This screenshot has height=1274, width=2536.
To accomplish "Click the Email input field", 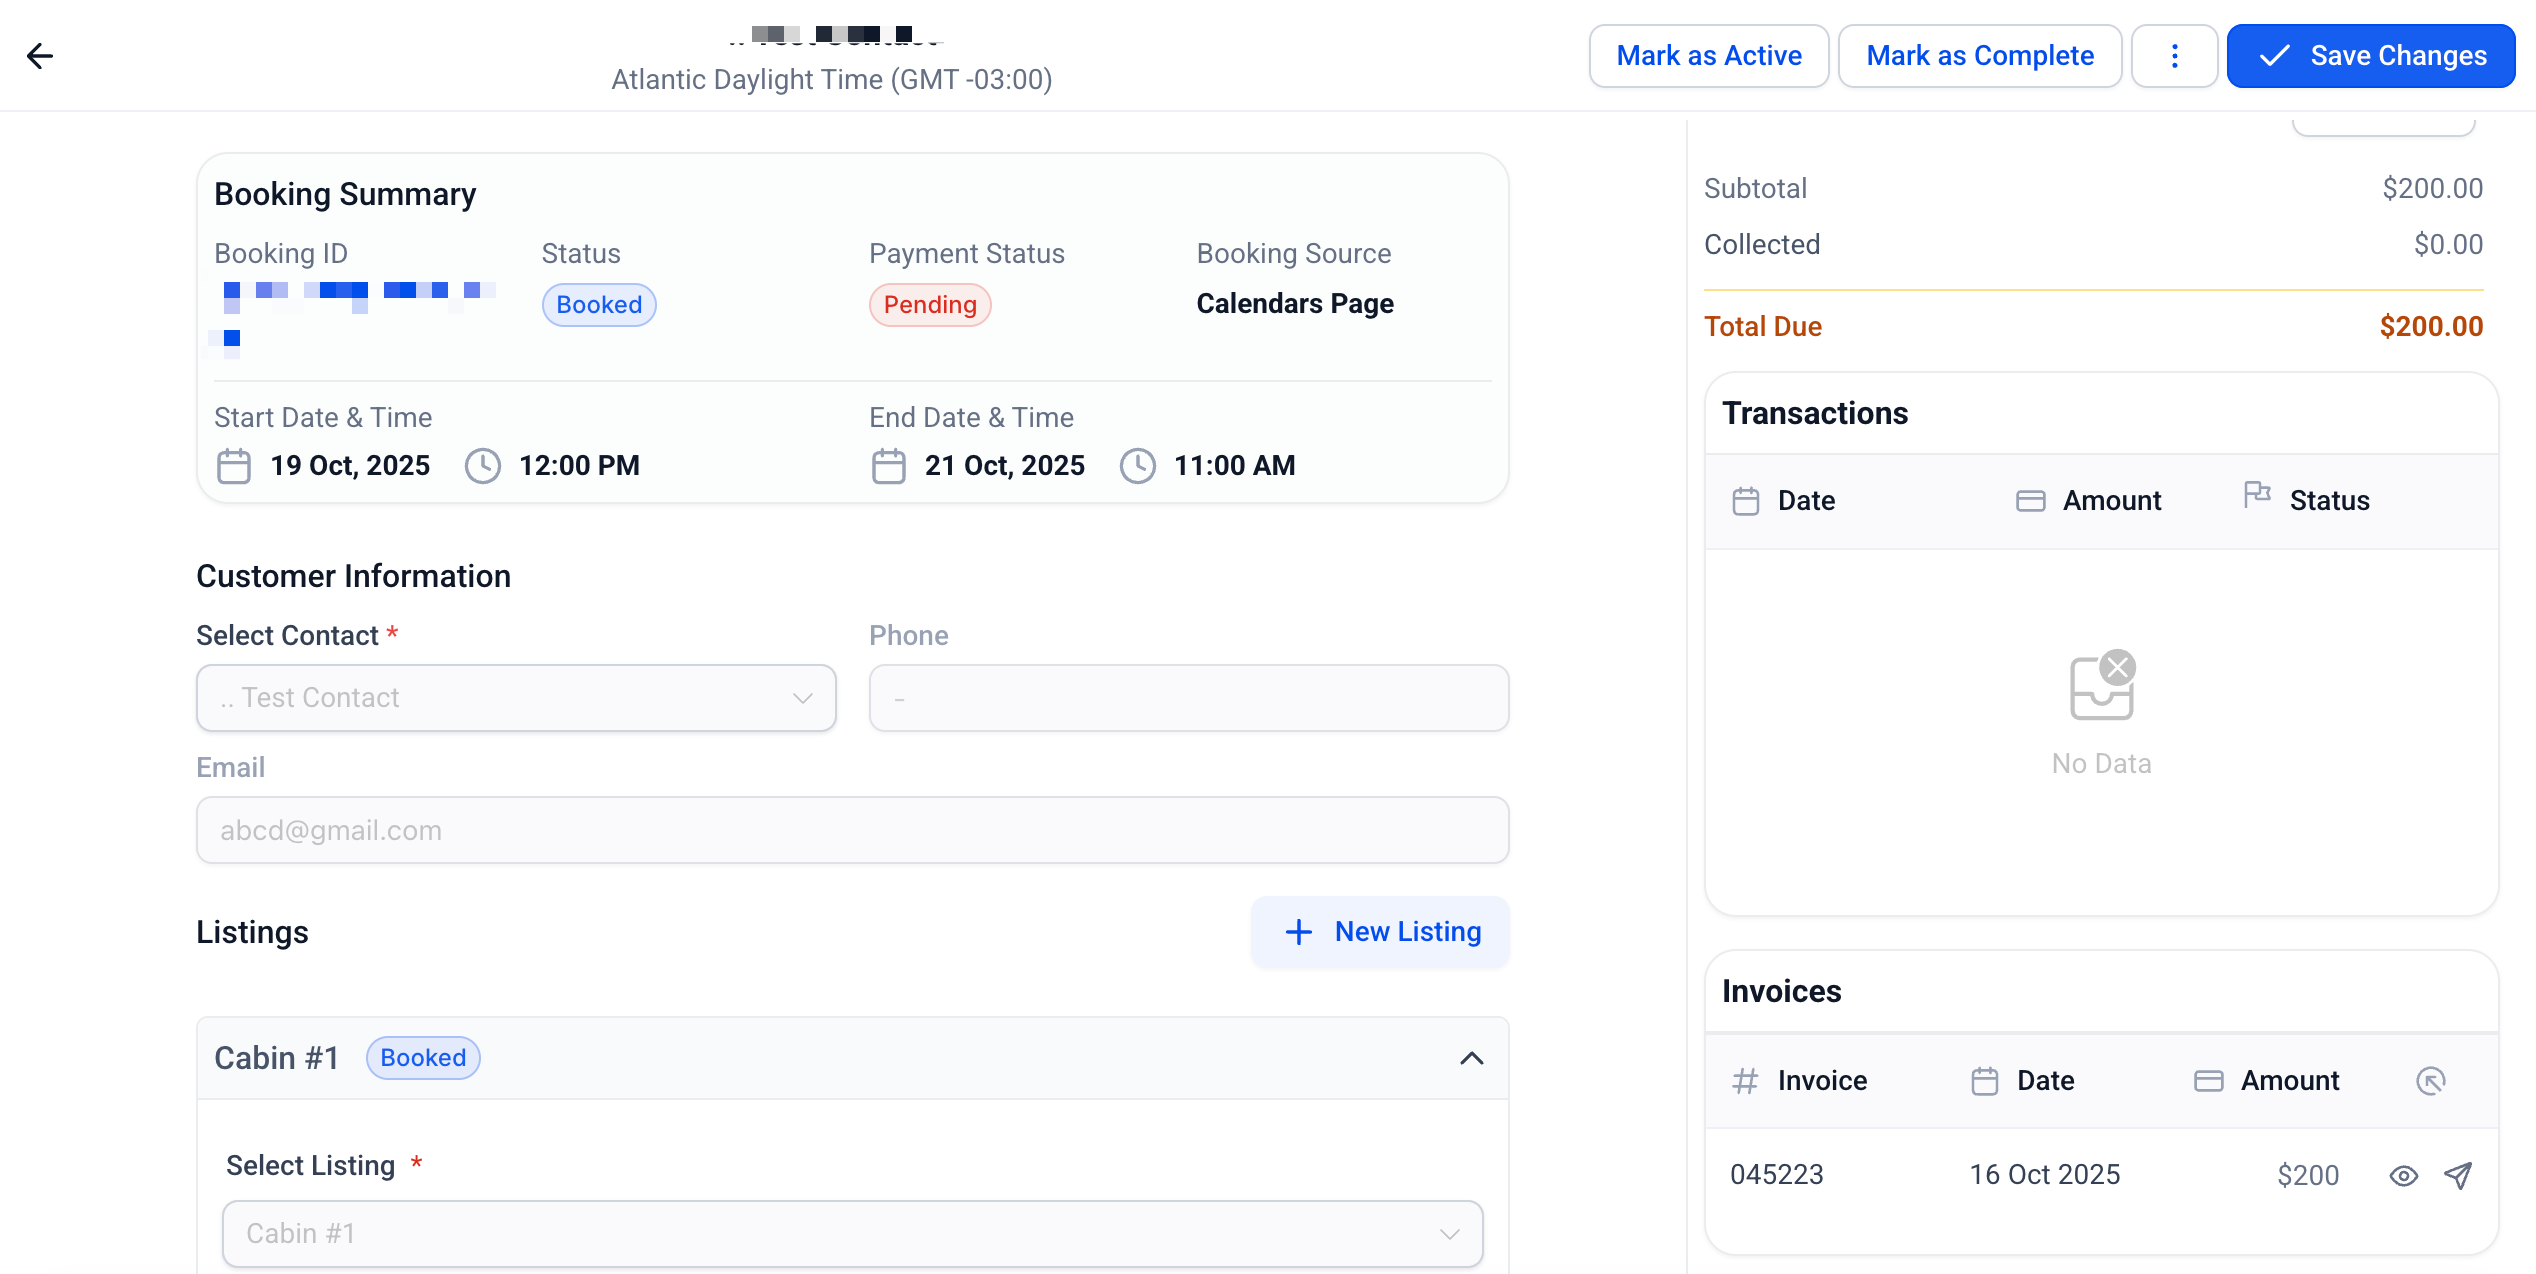I will [852, 830].
